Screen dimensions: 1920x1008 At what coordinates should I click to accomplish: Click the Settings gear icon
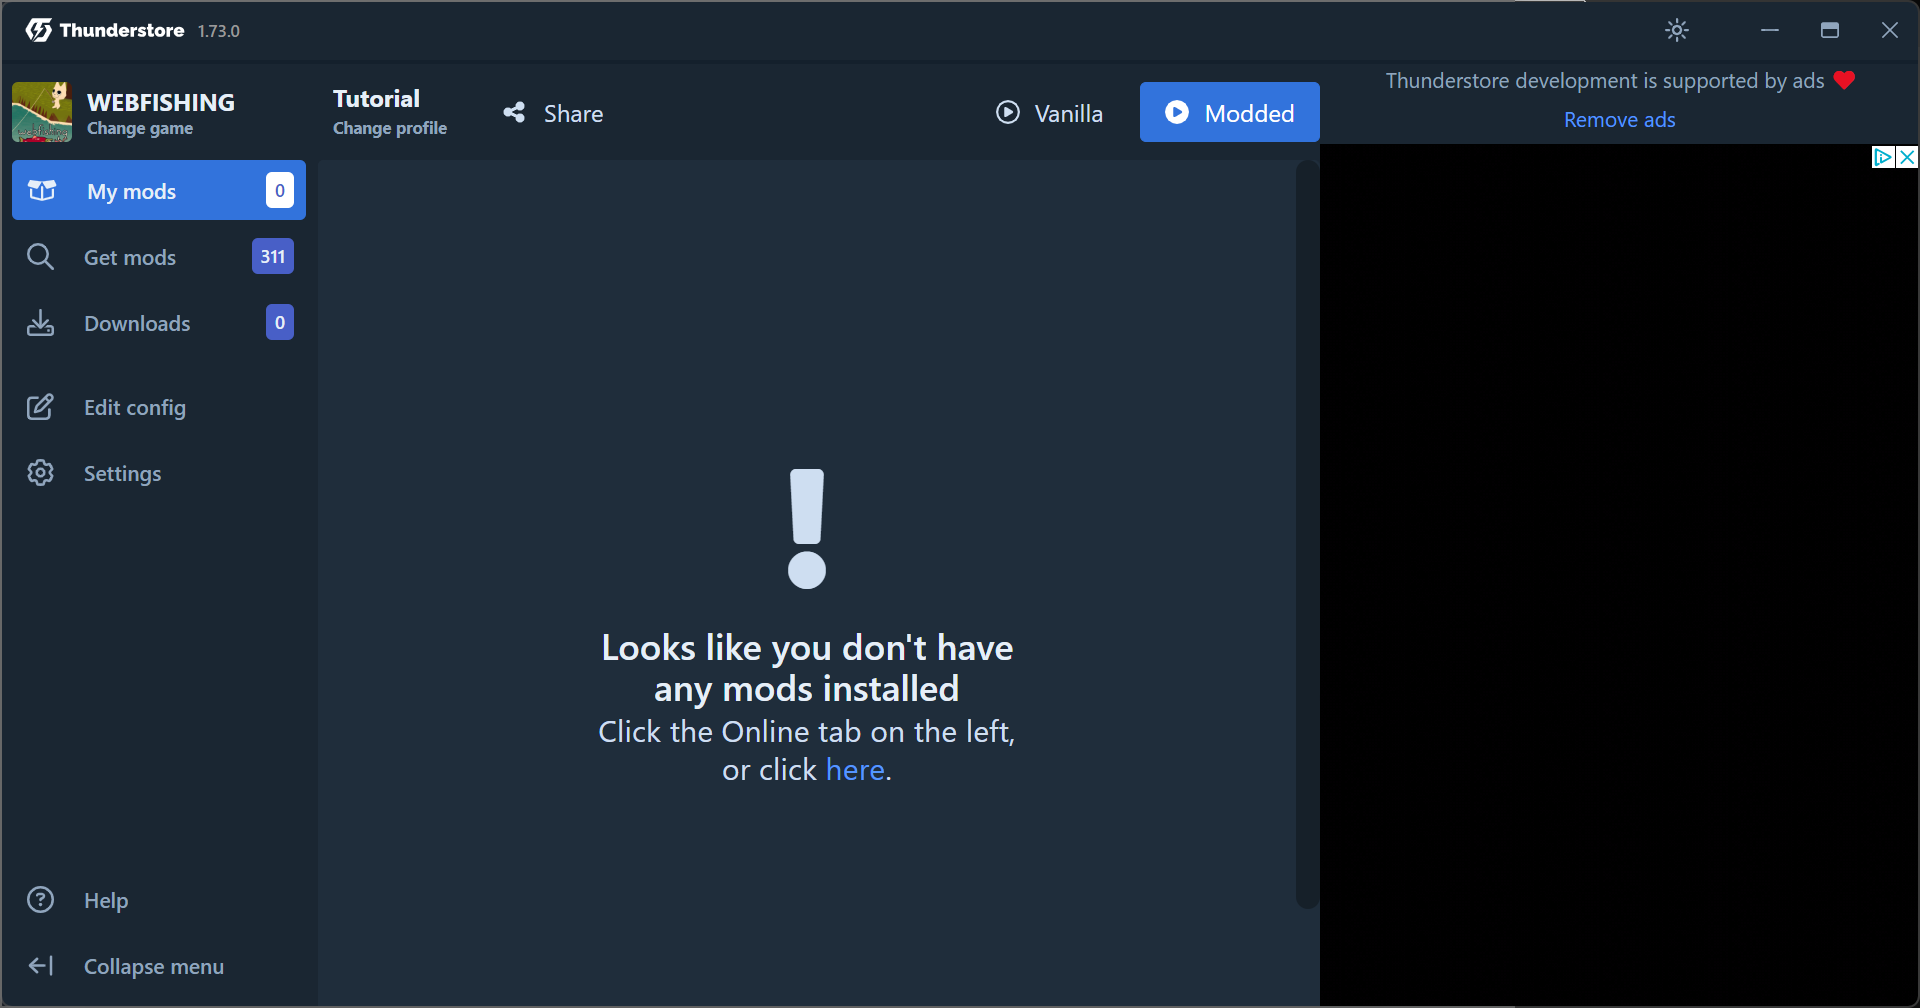pos(40,473)
